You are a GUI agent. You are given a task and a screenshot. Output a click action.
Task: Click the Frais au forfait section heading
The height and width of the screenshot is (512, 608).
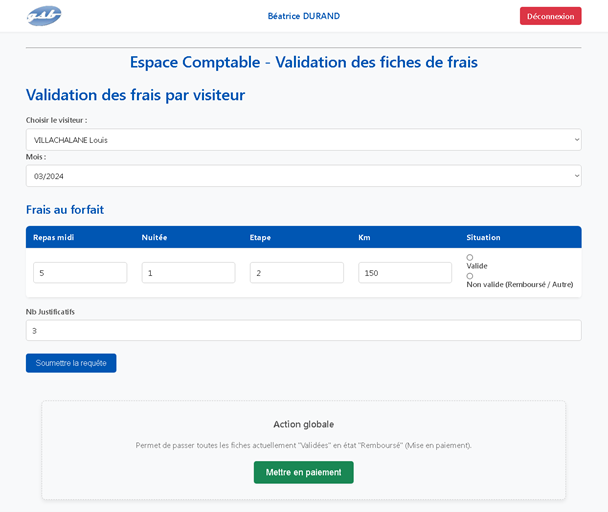pos(65,210)
